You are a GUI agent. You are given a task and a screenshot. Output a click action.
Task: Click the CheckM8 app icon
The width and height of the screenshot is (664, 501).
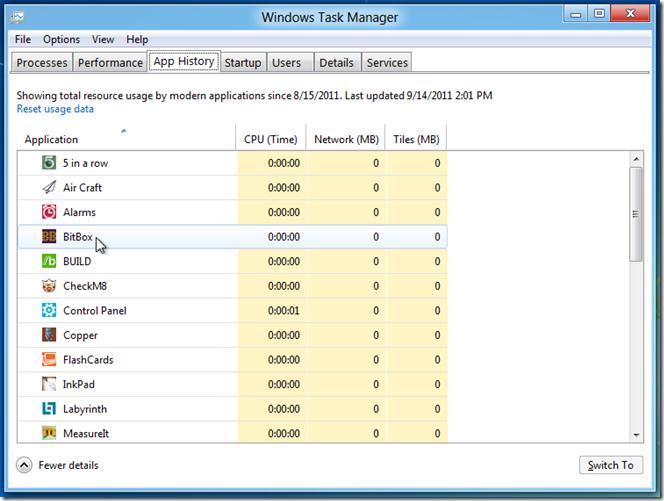pyautogui.click(x=49, y=286)
